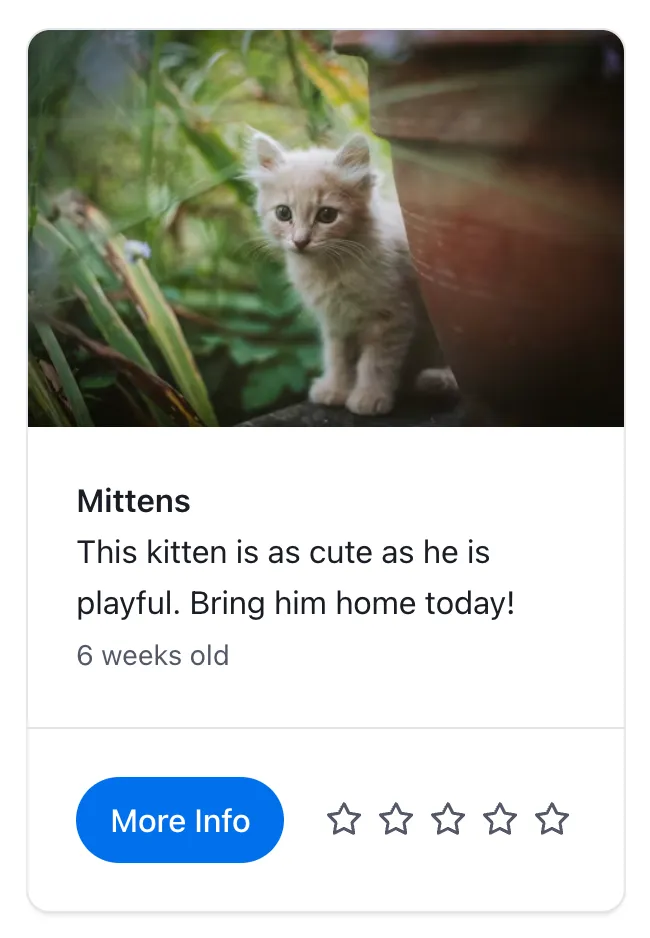The height and width of the screenshot is (938, 650).
Task: Click the "6 weeks old" age text
Action: click(153, 656)
